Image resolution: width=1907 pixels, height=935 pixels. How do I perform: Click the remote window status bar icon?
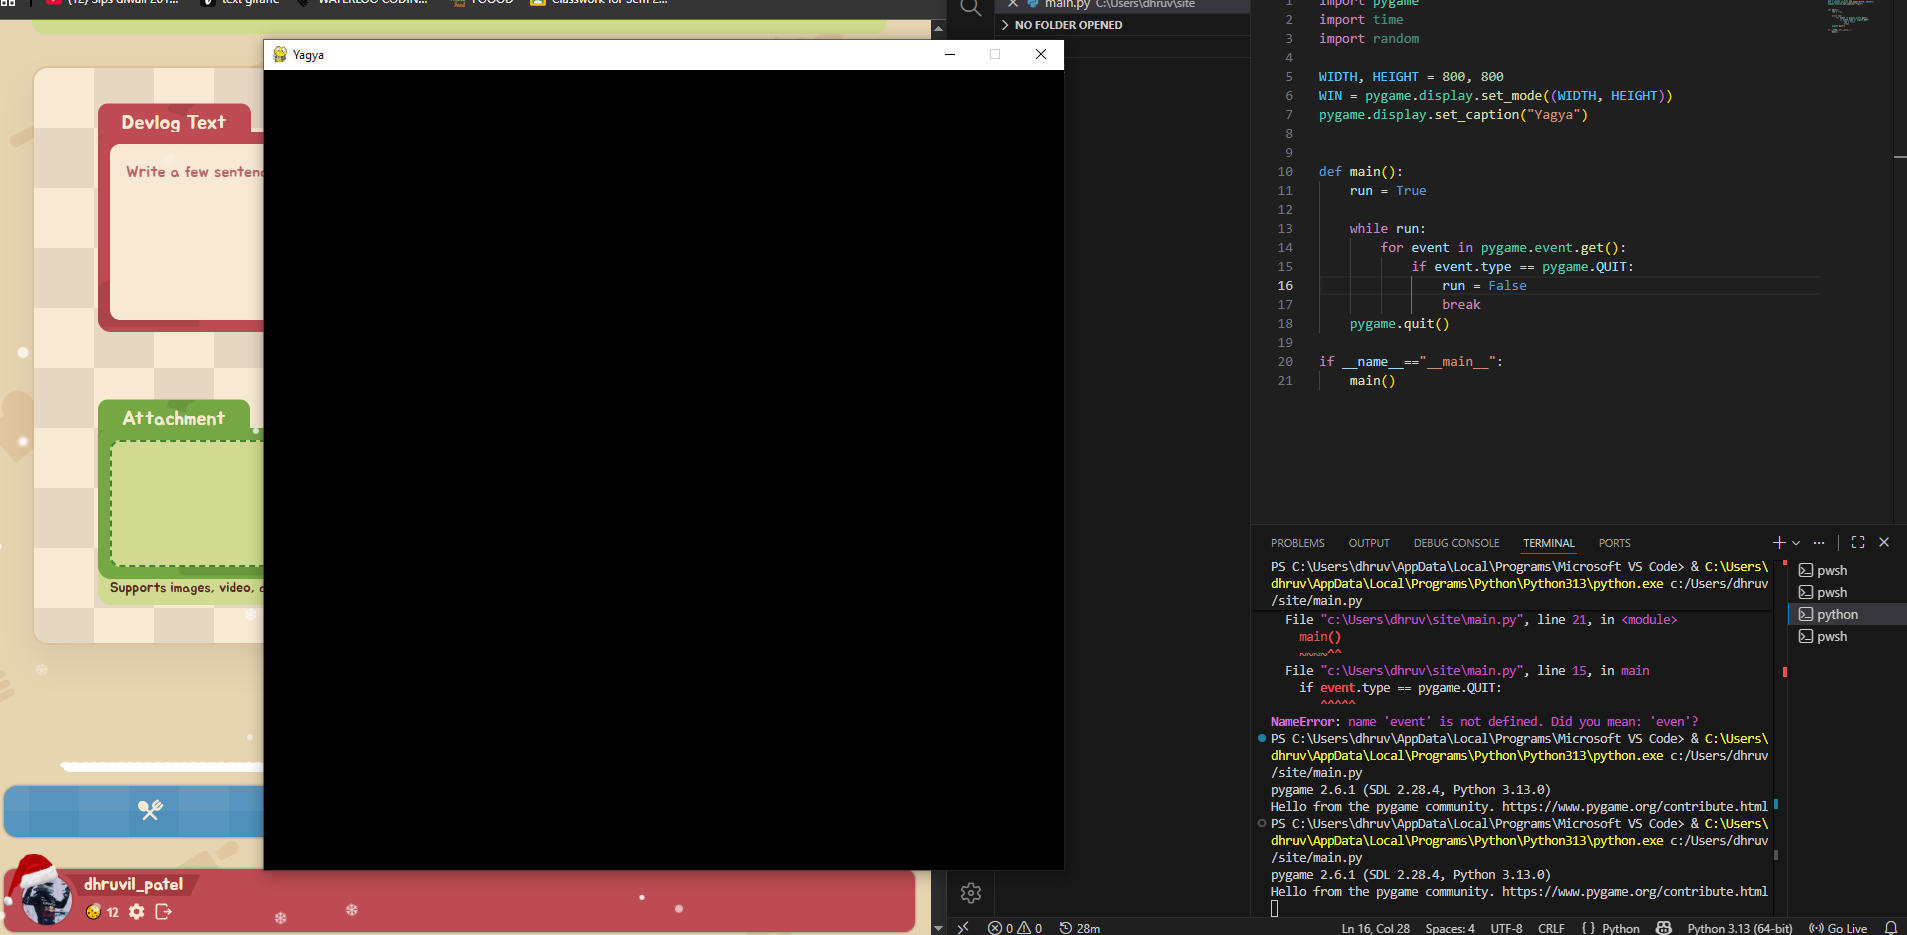(x=963, y=928)
